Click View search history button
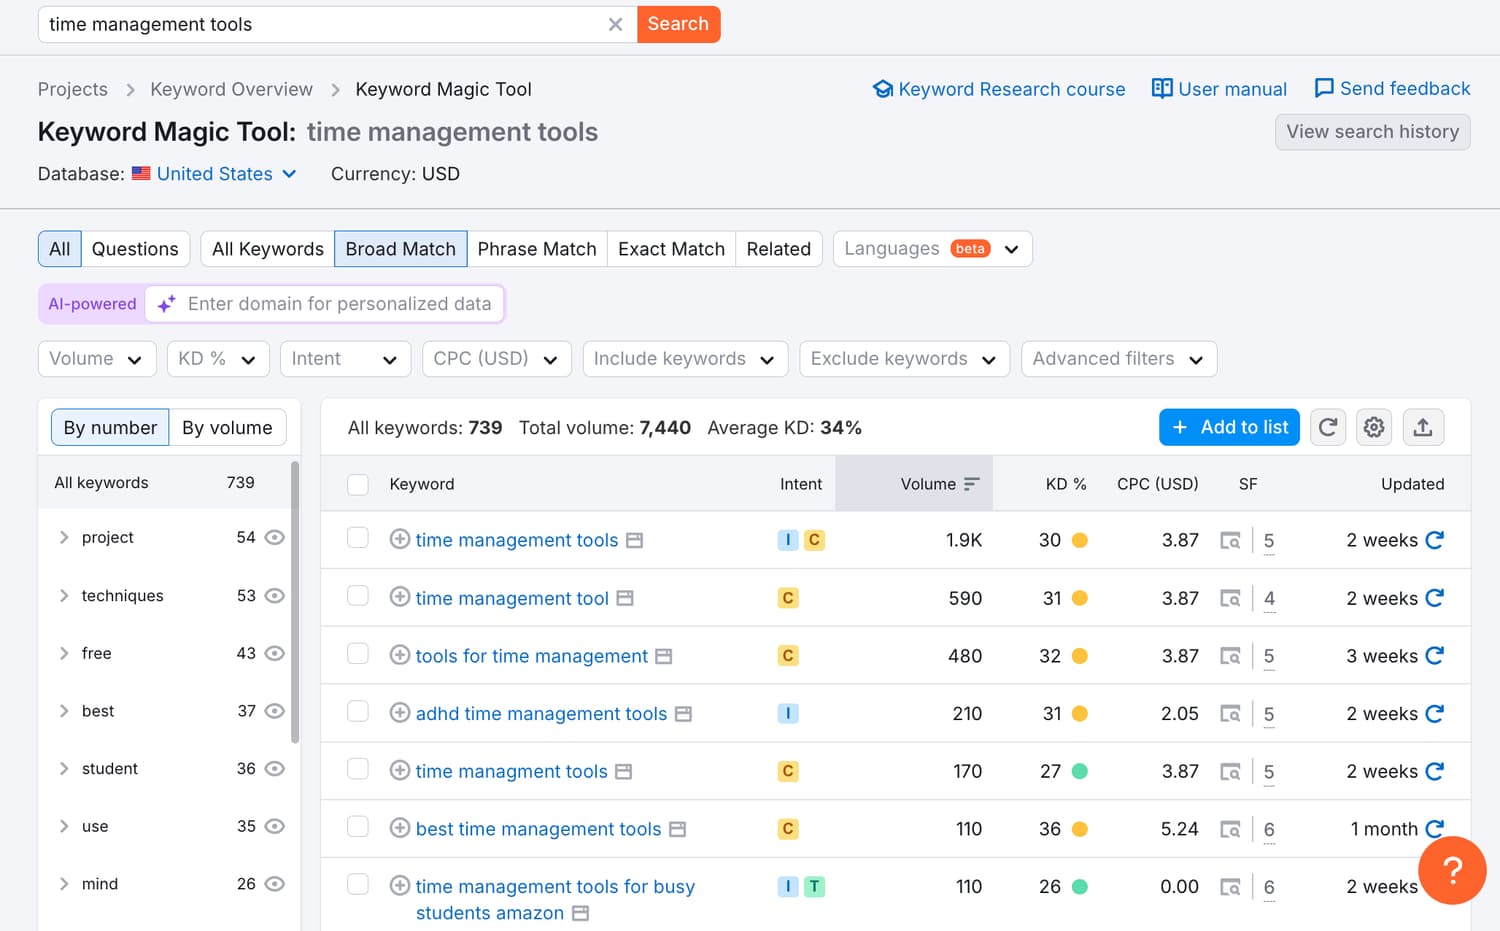This screenshot has height=931, width=1500. pyautogui.click(x=1372, y=132)
